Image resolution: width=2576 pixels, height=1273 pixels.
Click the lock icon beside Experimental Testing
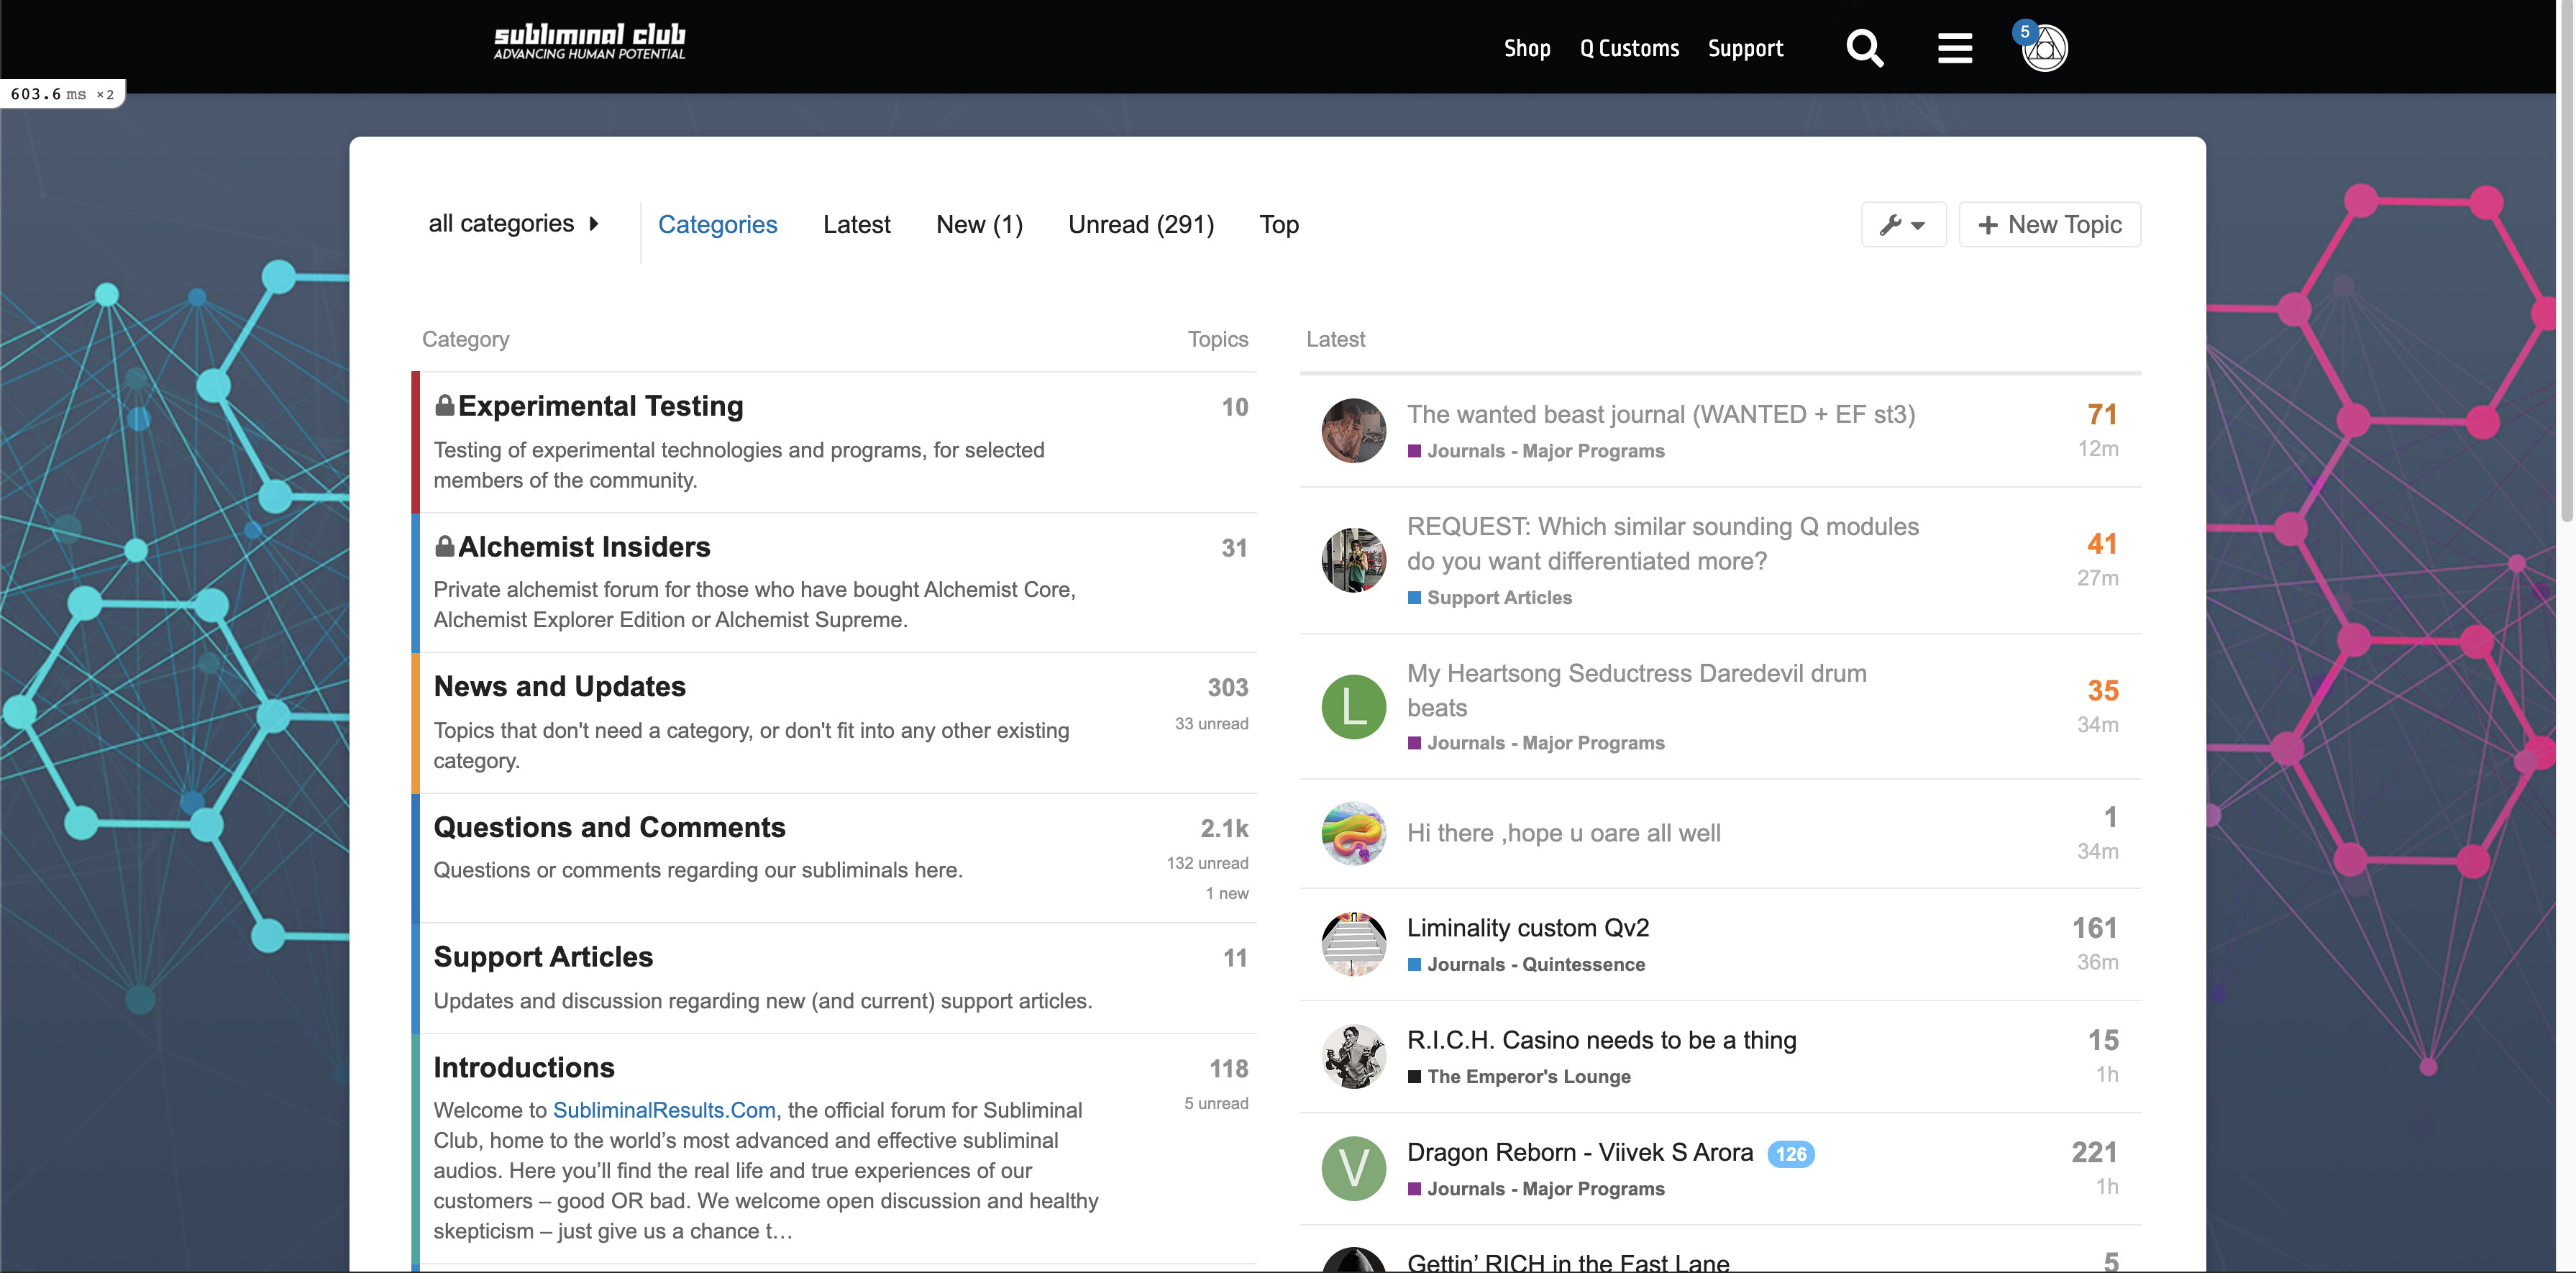(x=445, y=405)
